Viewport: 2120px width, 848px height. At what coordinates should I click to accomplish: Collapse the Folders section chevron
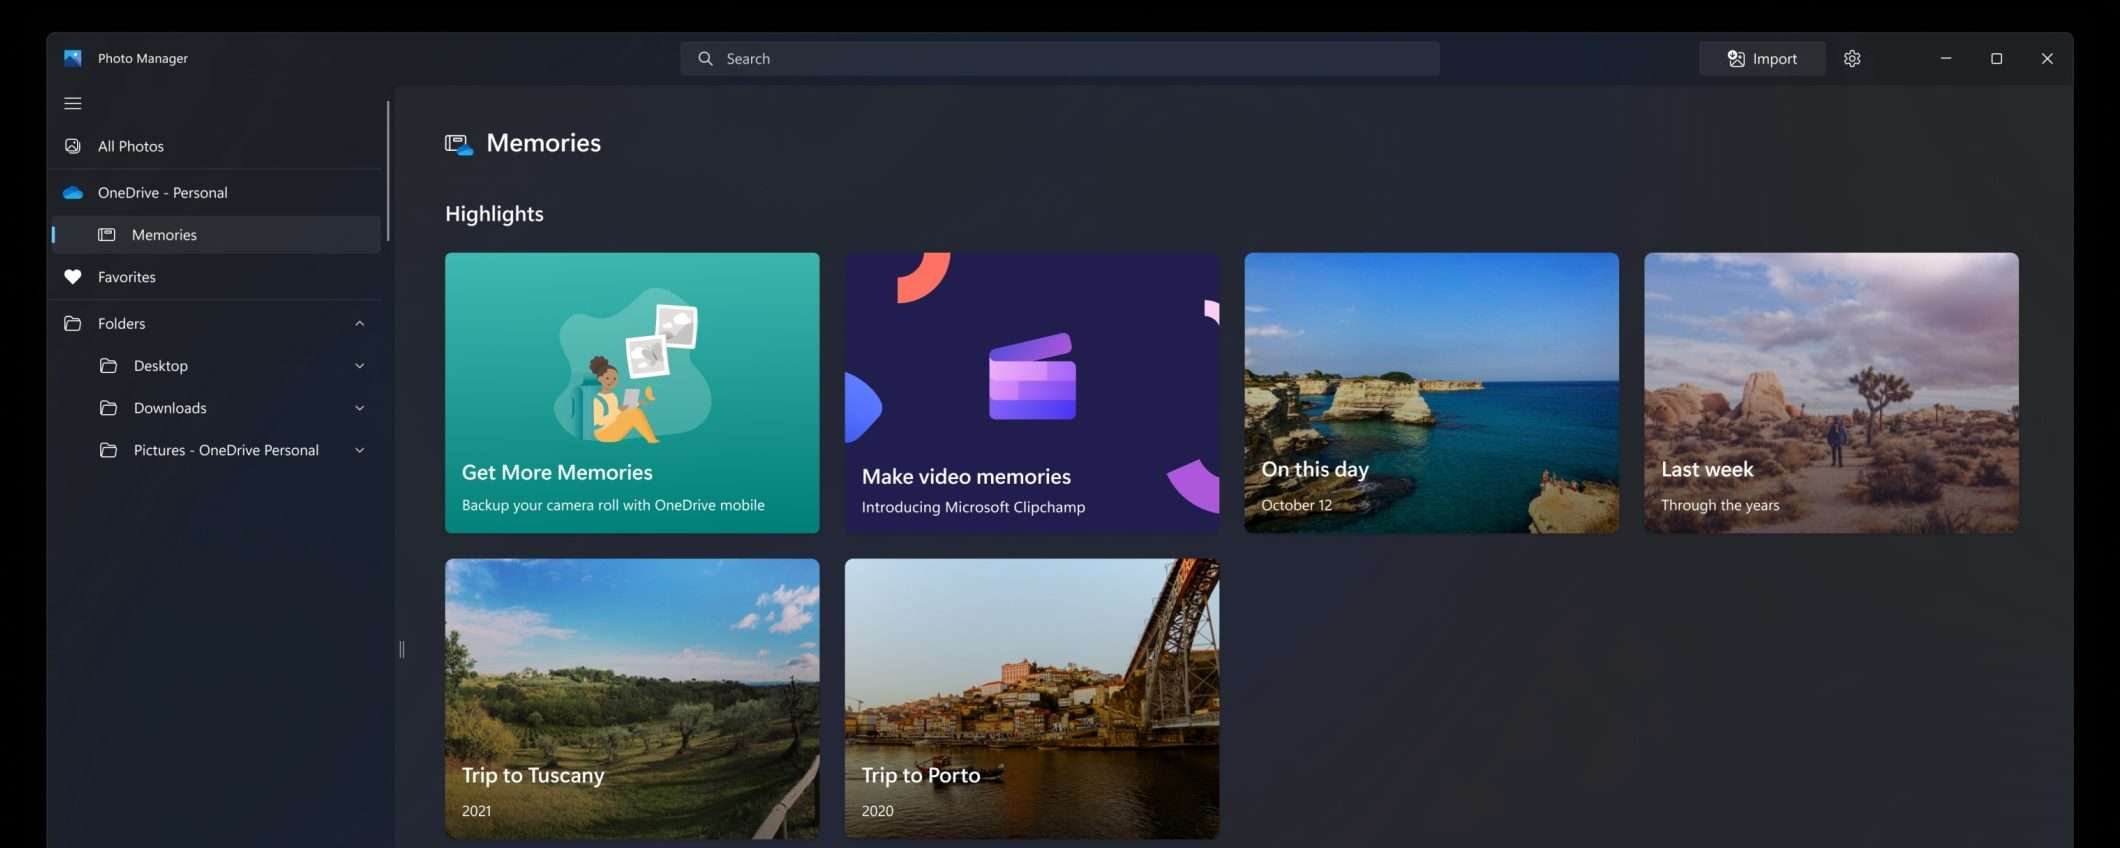(360, 324)
